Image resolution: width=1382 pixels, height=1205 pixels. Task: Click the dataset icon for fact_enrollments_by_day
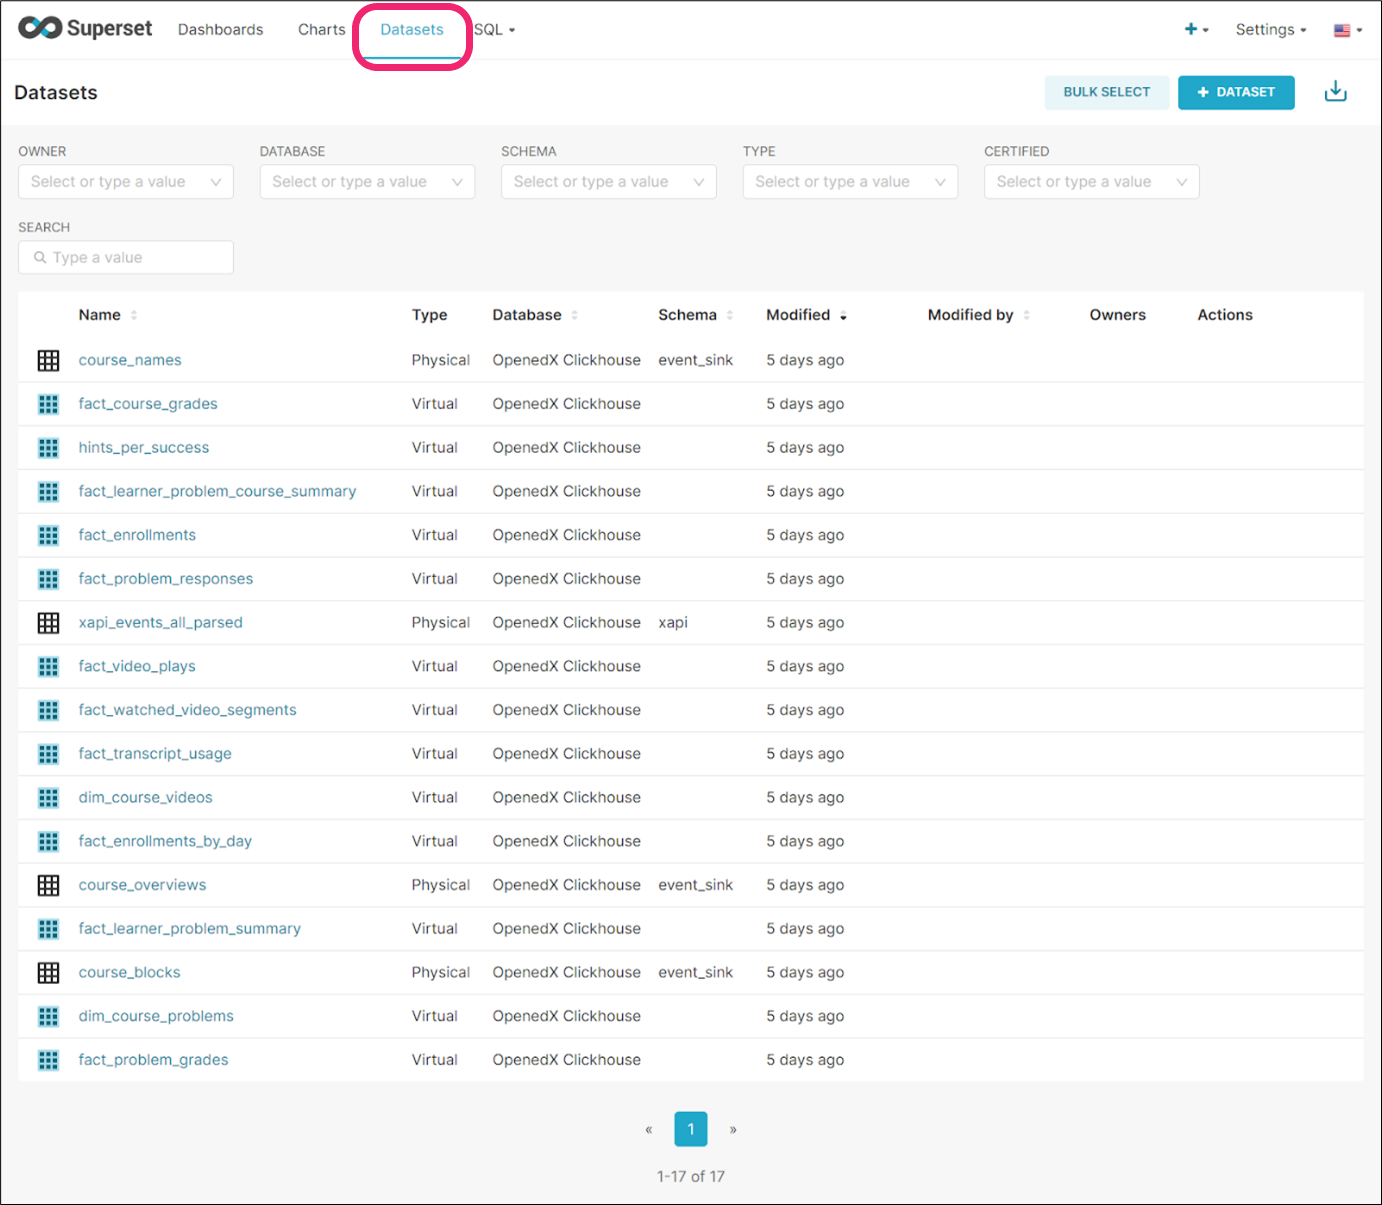click(x=48, y=841)
